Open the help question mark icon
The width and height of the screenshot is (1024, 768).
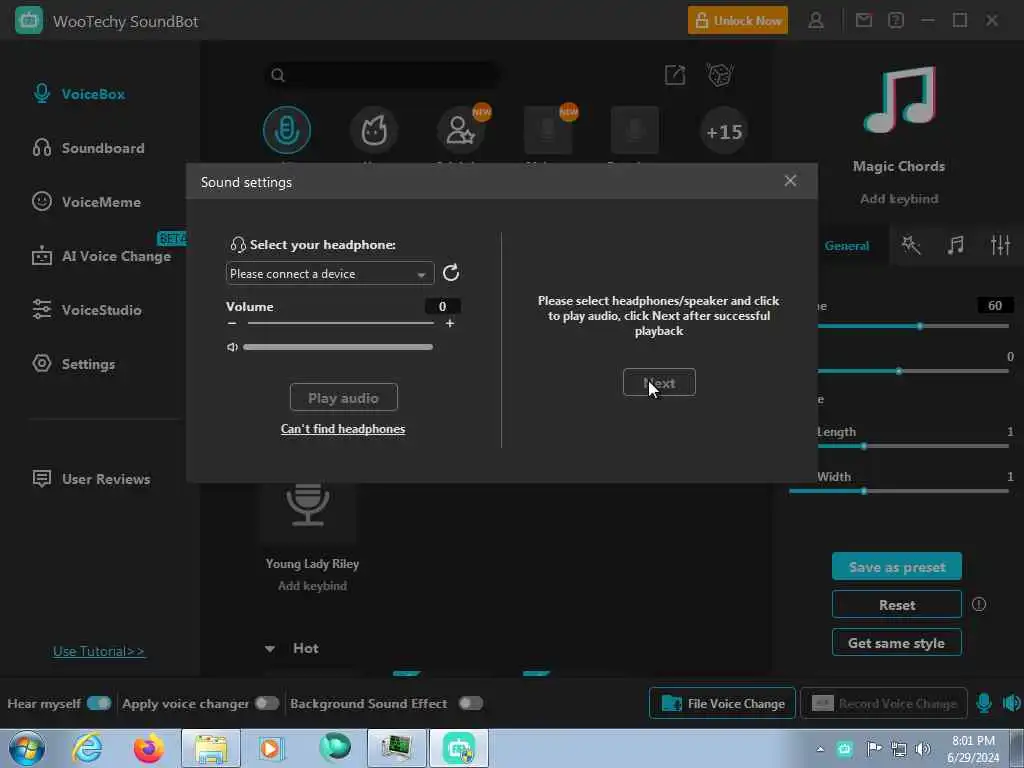pos(896,20)
